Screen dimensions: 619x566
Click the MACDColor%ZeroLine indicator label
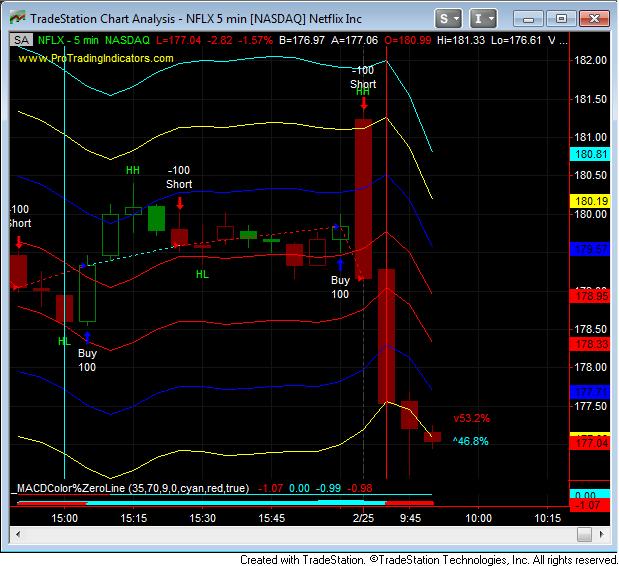click(x=133, y=488)
